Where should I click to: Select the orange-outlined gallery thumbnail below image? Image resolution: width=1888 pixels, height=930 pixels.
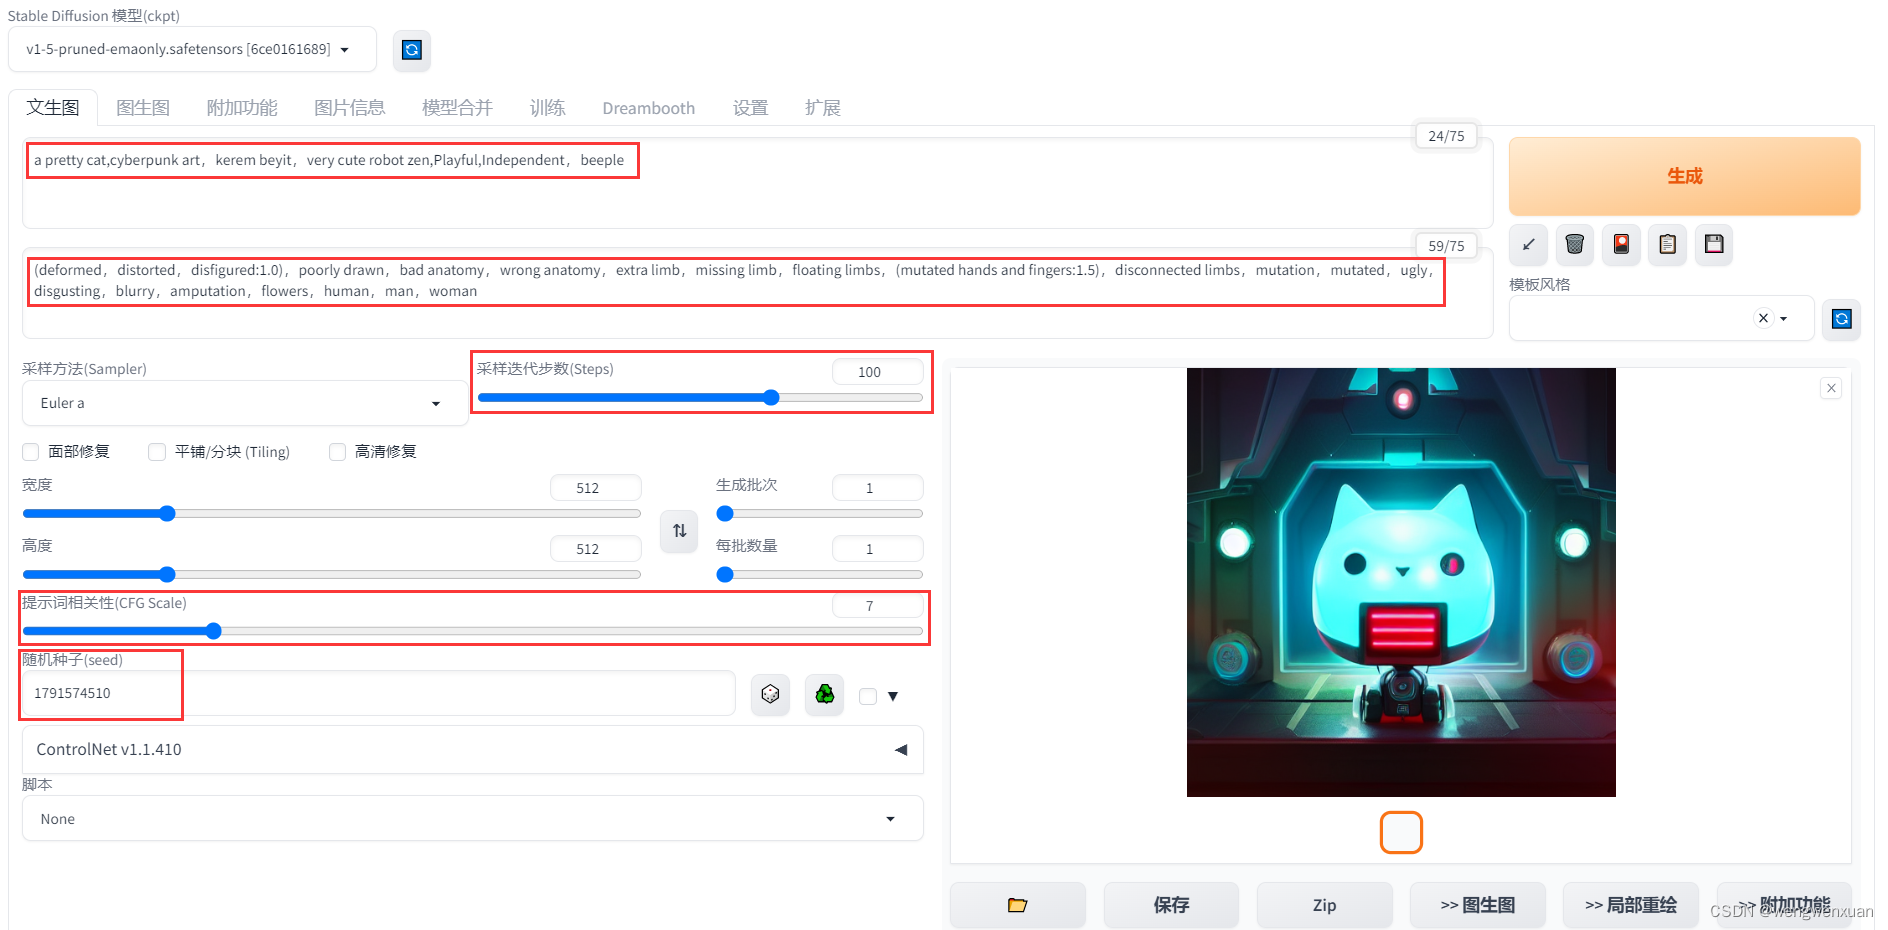tap(1401, 832)
